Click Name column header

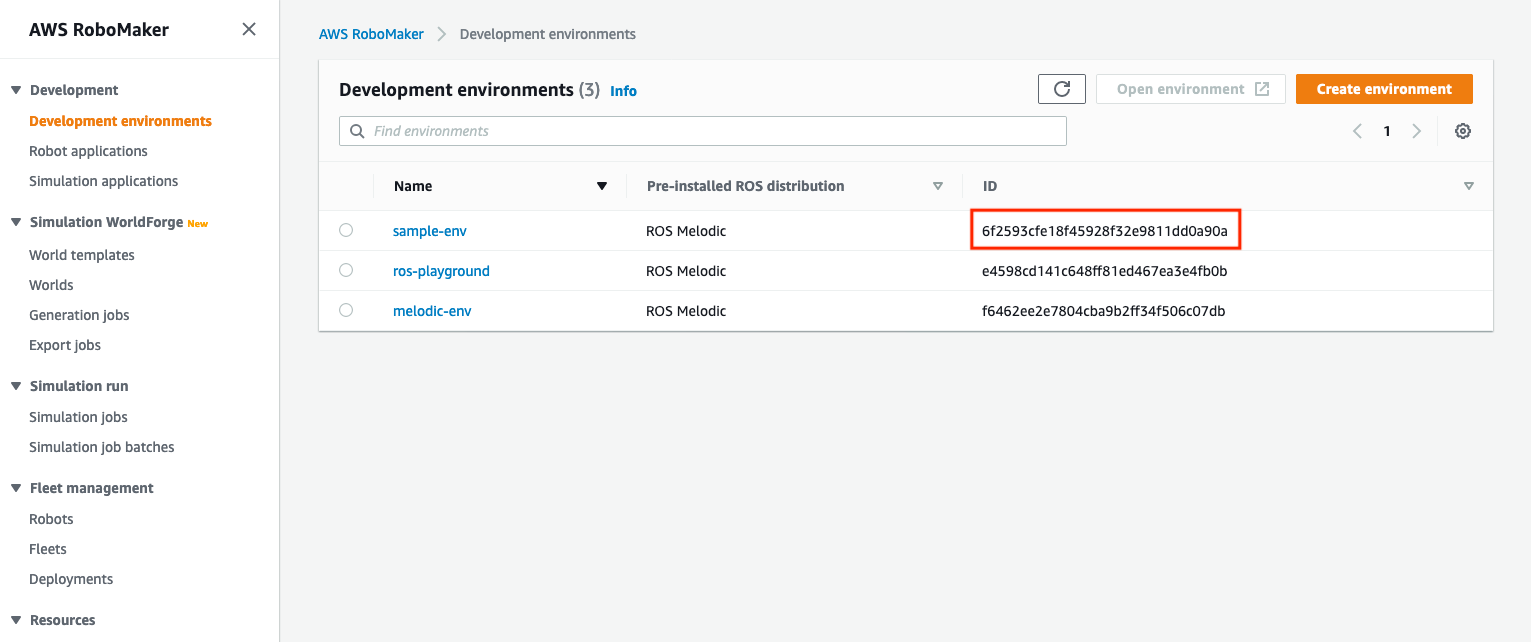pos(413,186)
